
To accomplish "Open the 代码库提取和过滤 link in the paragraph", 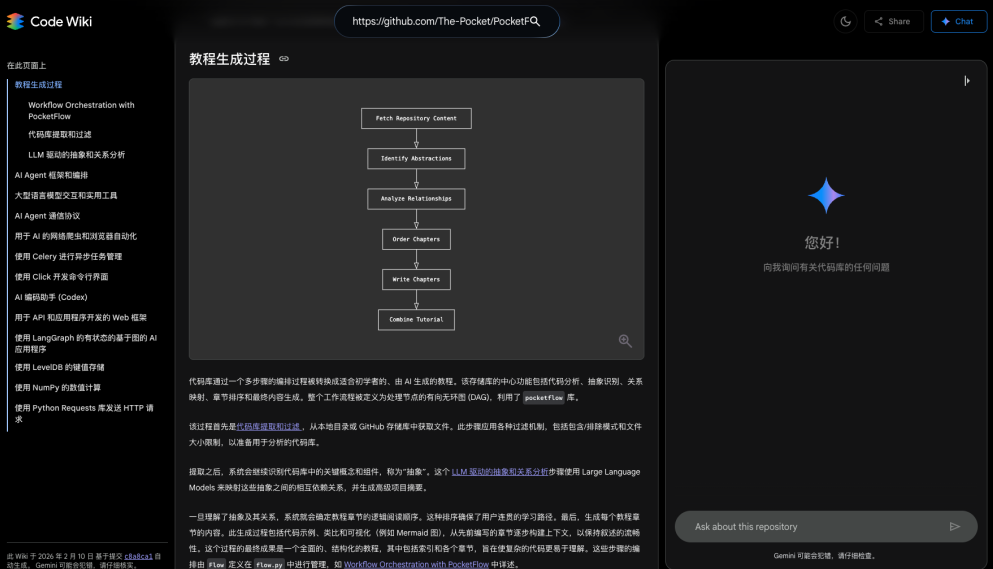I will [x=268, y=426].
